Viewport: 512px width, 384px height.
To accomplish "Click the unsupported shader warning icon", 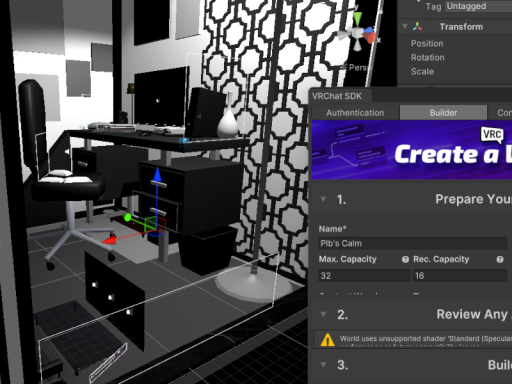I will pyautogui.click(x=327, y=340).
